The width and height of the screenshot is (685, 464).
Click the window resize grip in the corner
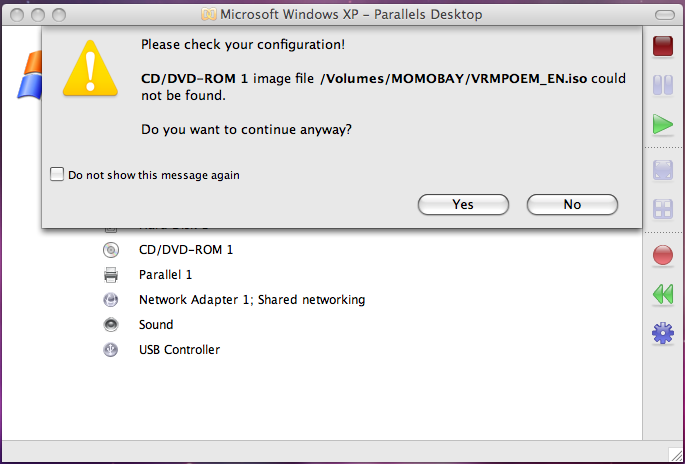677,456
